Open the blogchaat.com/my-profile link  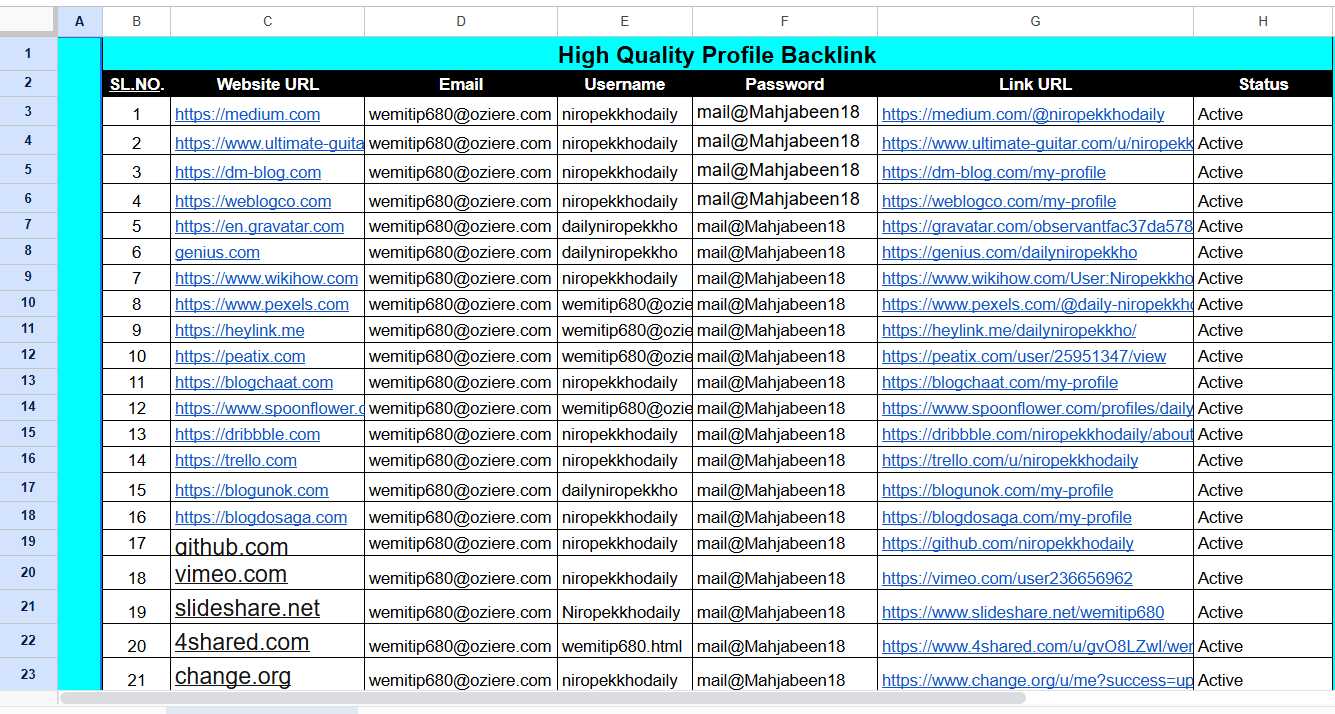[x=1000, y=382]
